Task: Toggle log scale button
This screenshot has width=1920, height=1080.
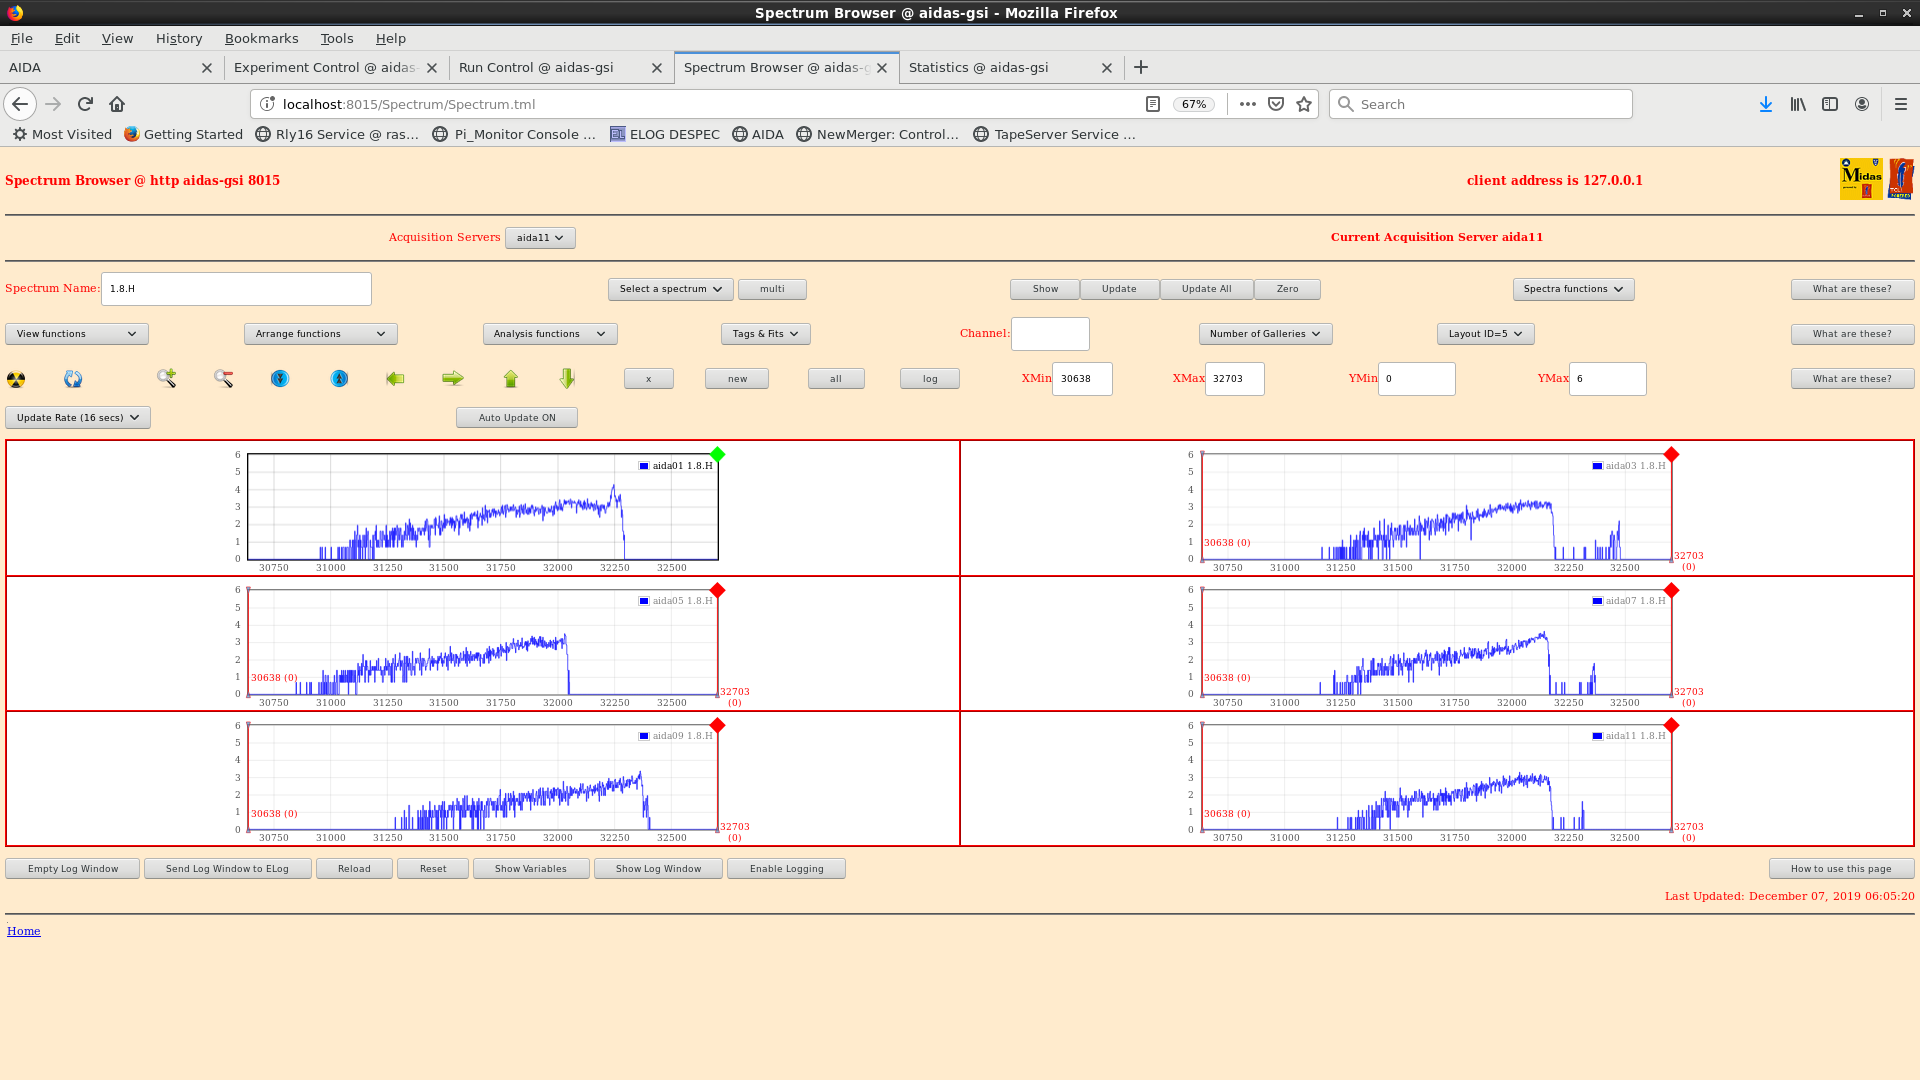Action: click(929, 379)
